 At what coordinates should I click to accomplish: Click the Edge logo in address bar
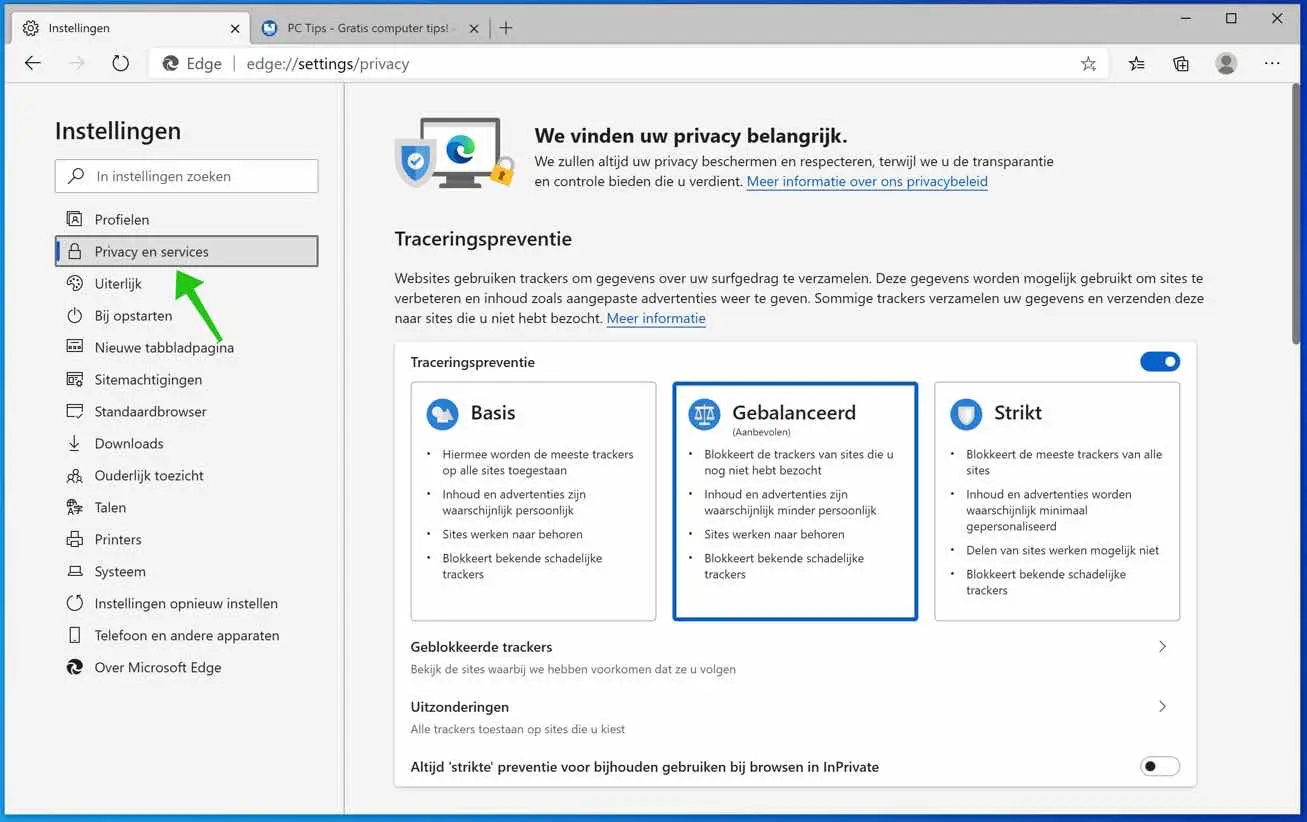click(171, 64)
